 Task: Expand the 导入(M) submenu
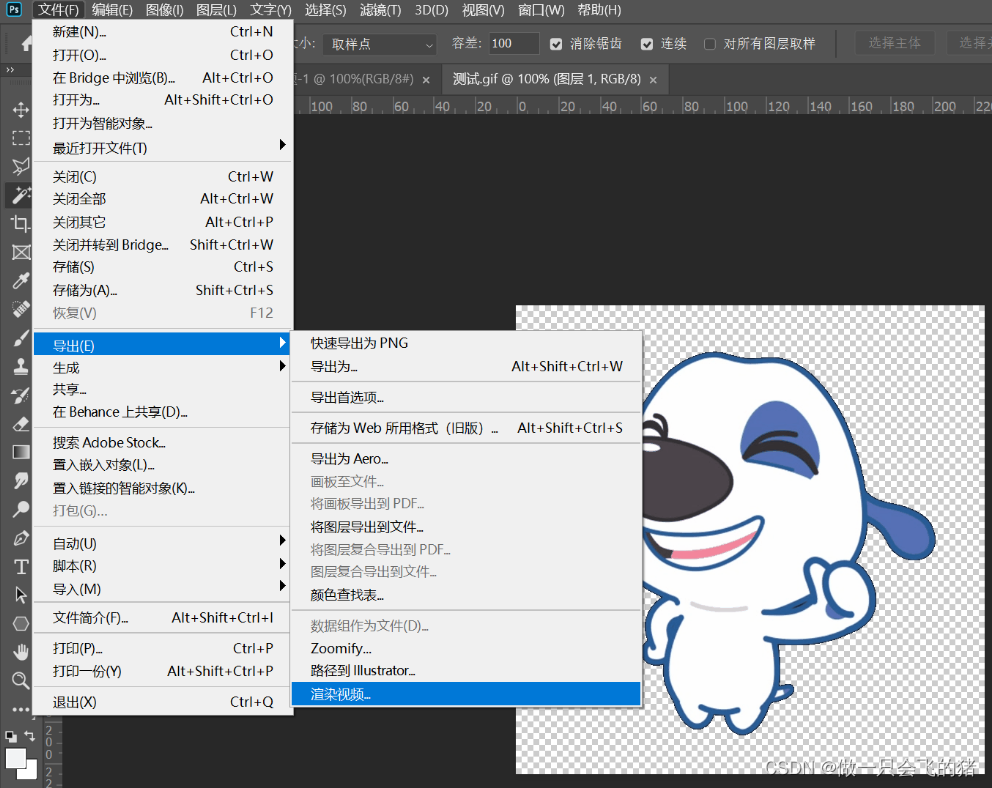tap(163, 588)
